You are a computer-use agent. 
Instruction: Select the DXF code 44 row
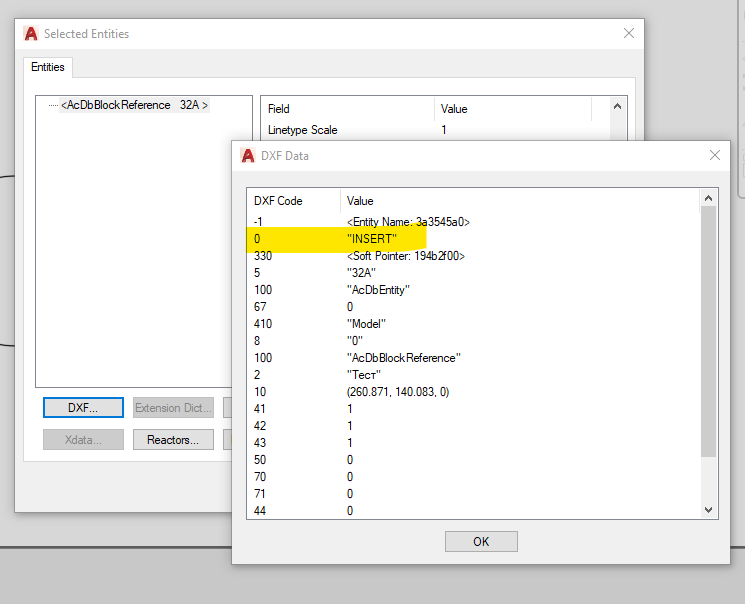tap(473, 511)
